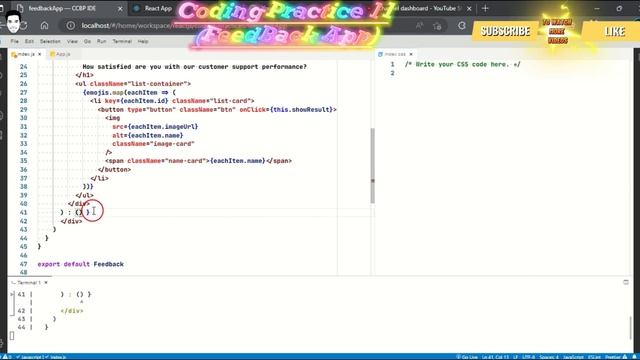Click the browser refresh icon

24,25
